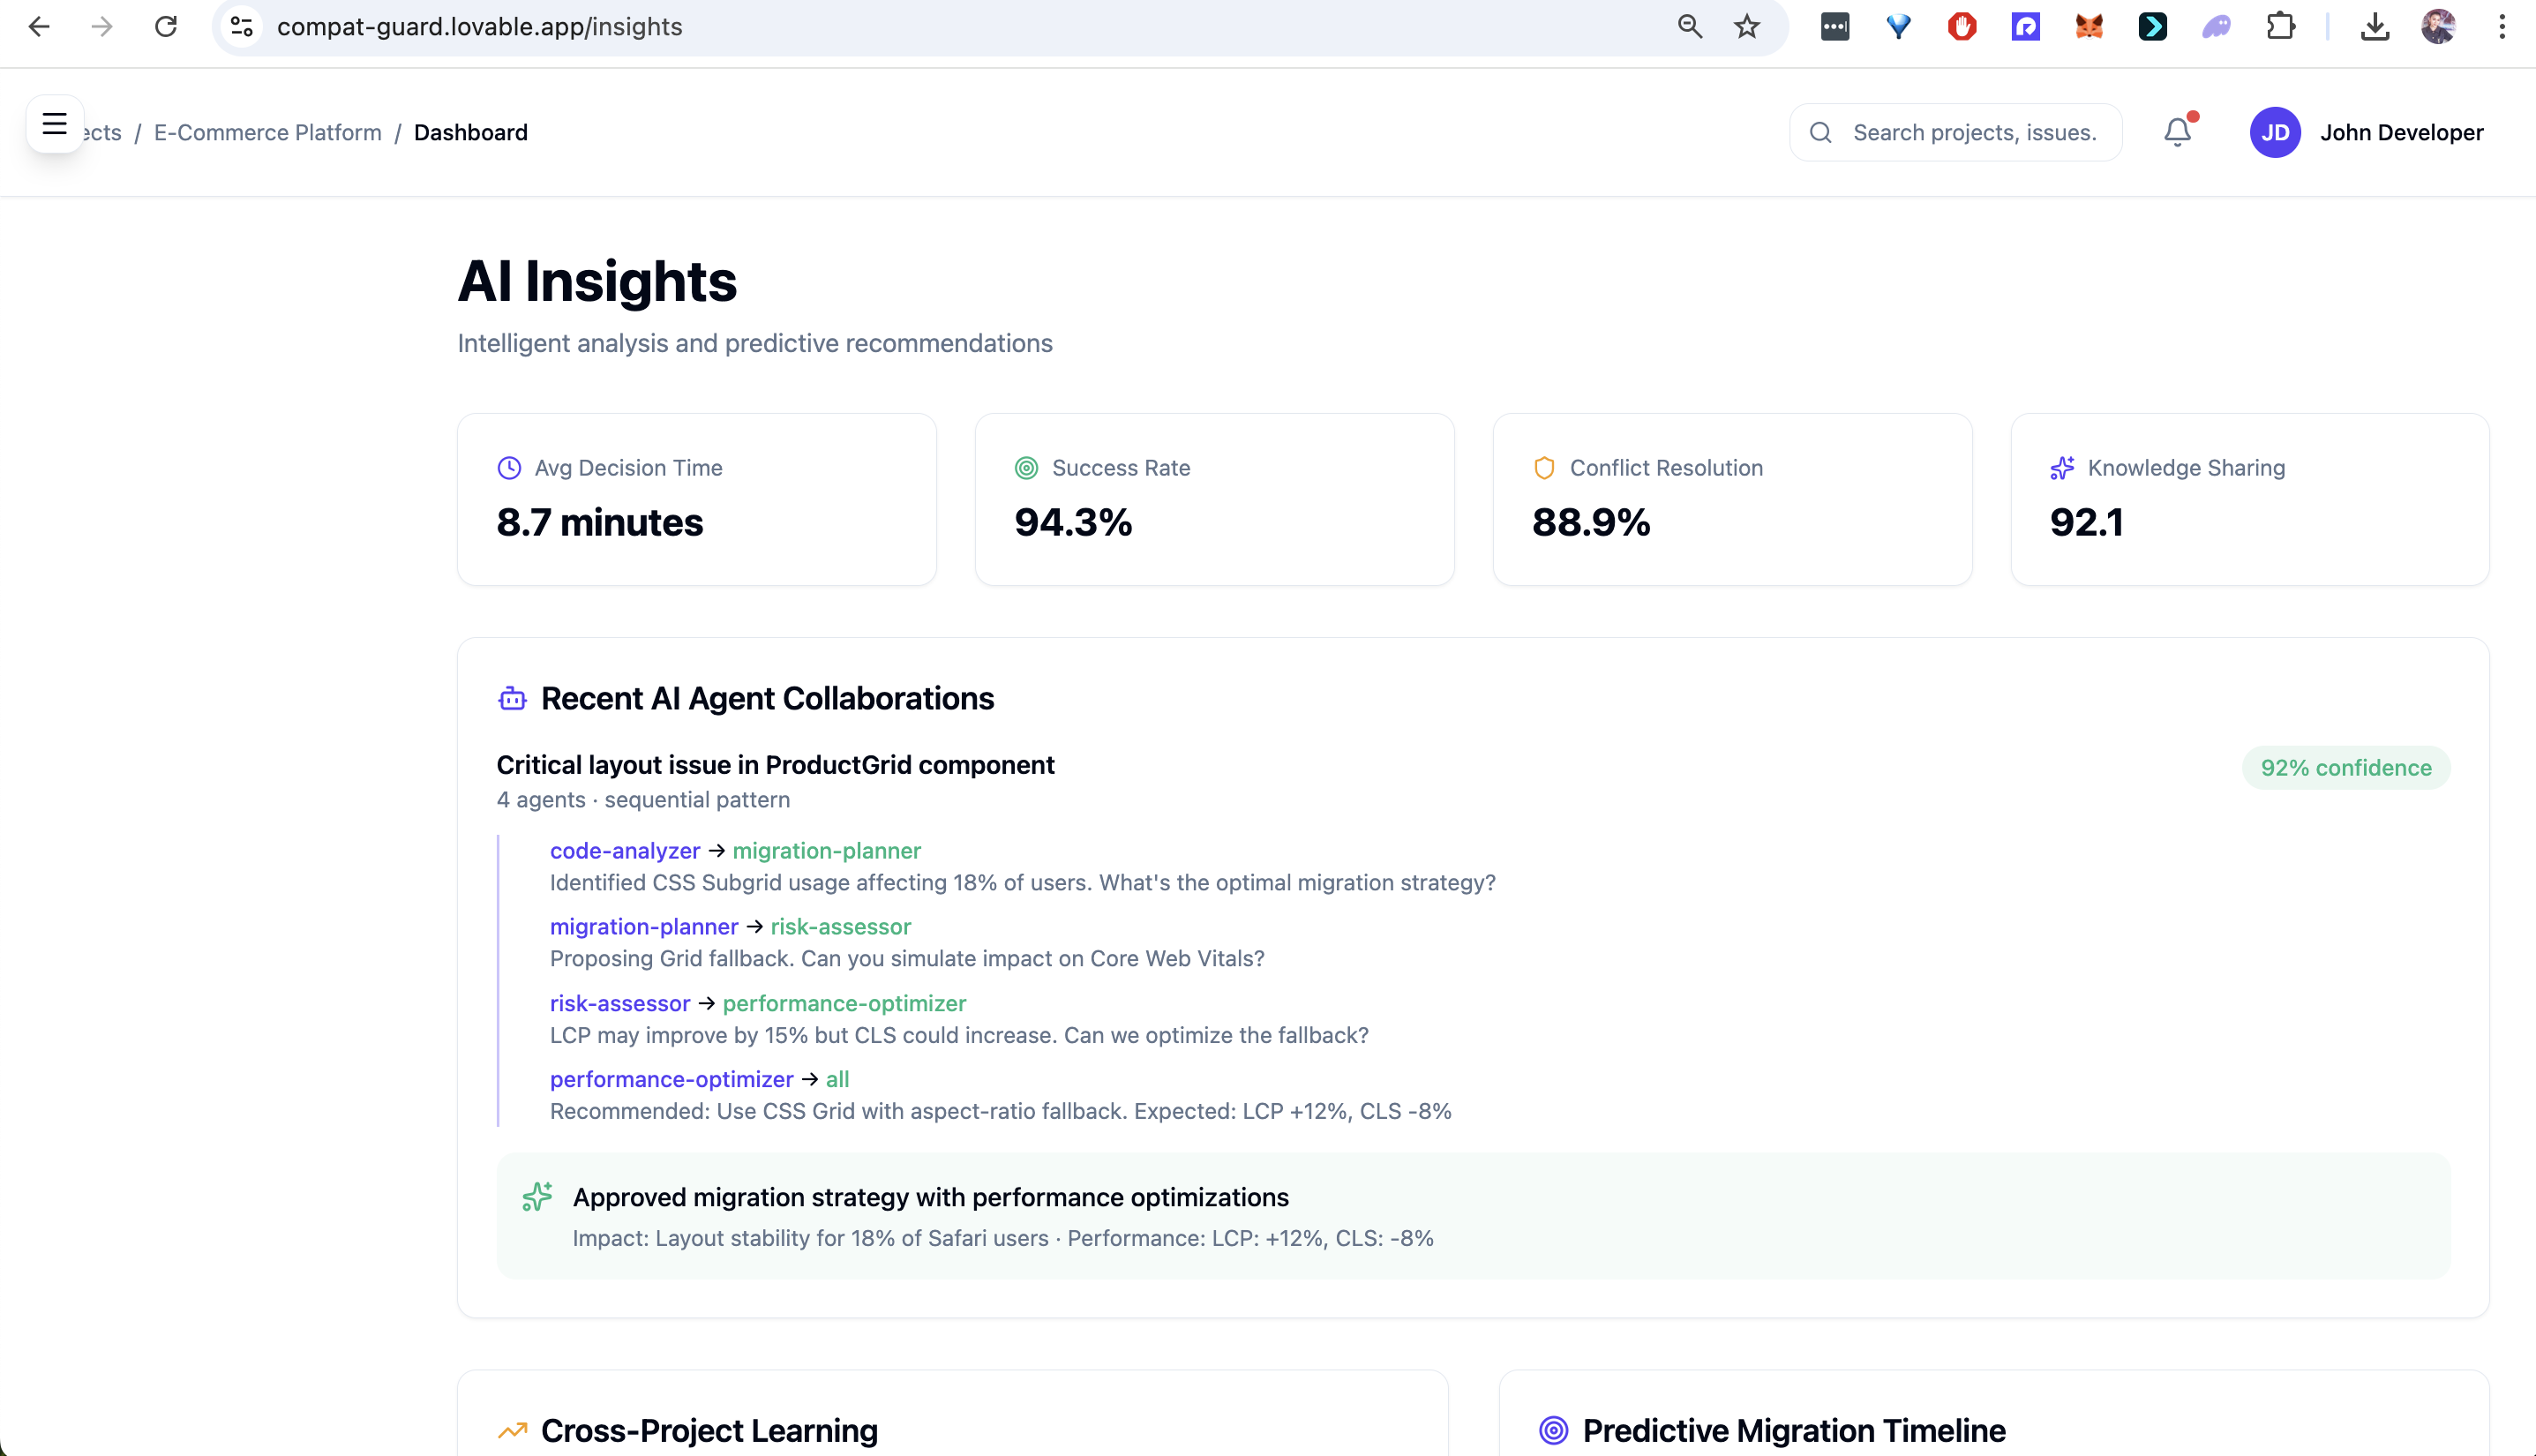Click the code-analyzer agent link
Image resolution: width=2536 pixels, height=1456 pixels.
tap(624, 851)
